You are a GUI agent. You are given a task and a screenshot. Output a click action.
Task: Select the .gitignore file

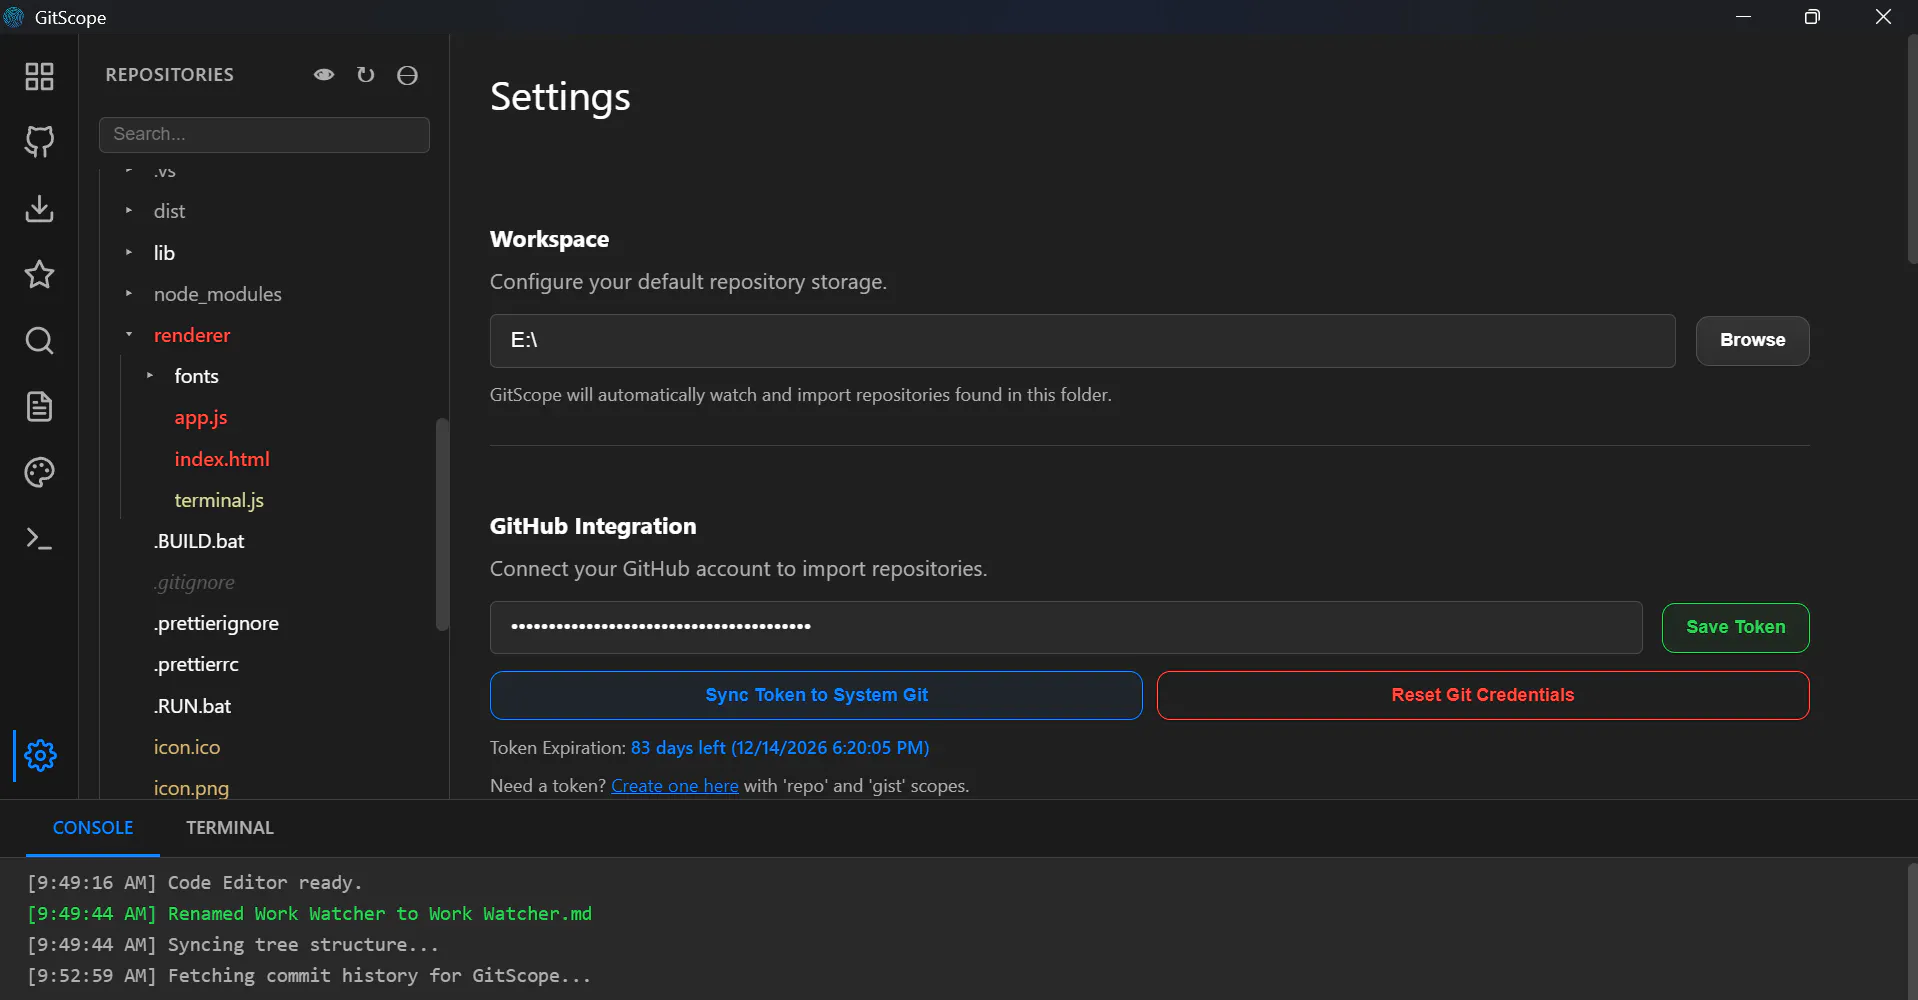click(195, 582)
